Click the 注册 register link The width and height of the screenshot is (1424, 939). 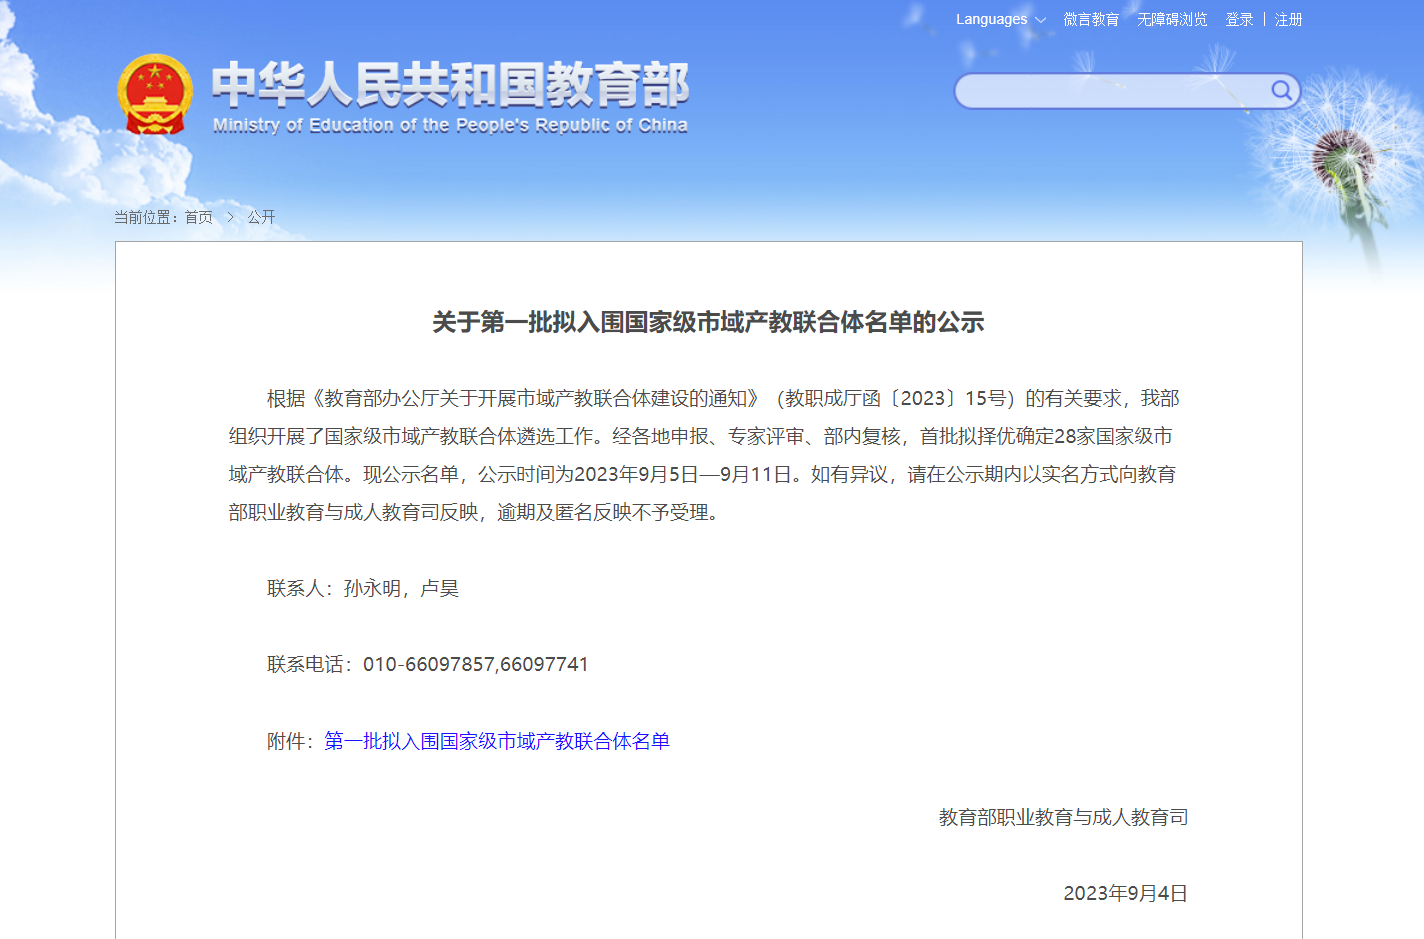click(x=1288, y=19)
